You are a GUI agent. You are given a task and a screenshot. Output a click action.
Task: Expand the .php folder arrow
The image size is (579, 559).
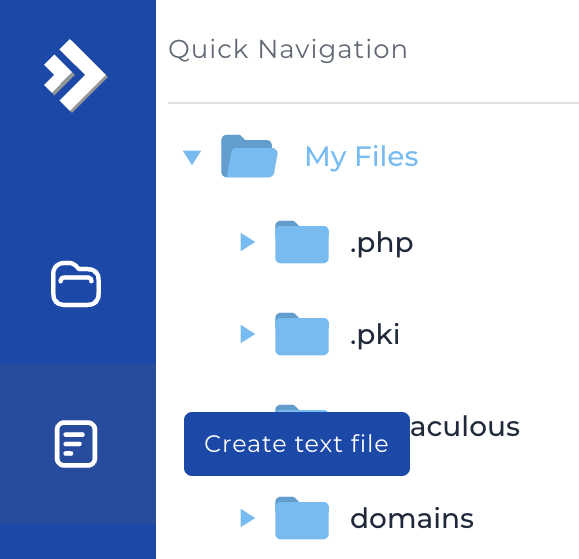[247, 242]
